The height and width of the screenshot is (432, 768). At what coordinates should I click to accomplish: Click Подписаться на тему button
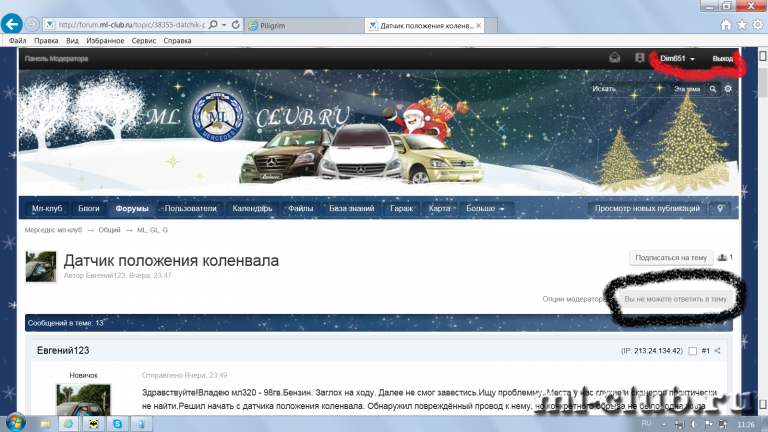[x=671, y=258]
